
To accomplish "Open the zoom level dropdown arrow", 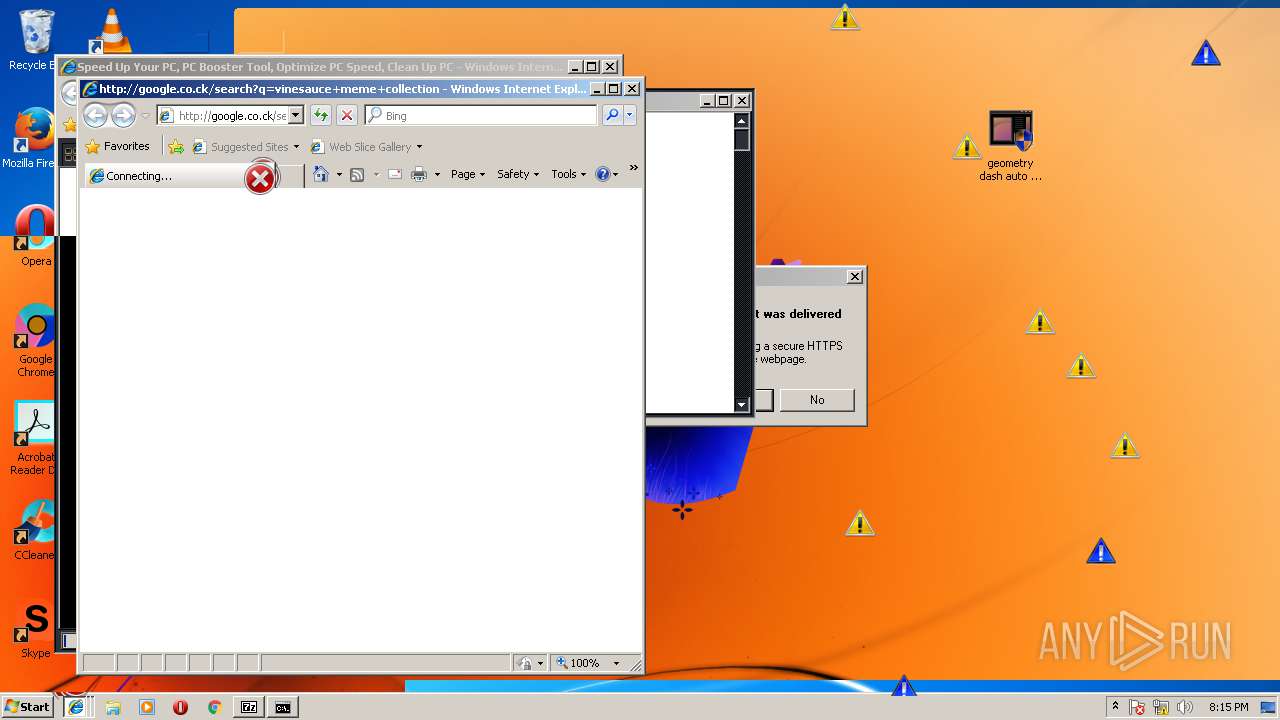I will (x=616, y=663).
